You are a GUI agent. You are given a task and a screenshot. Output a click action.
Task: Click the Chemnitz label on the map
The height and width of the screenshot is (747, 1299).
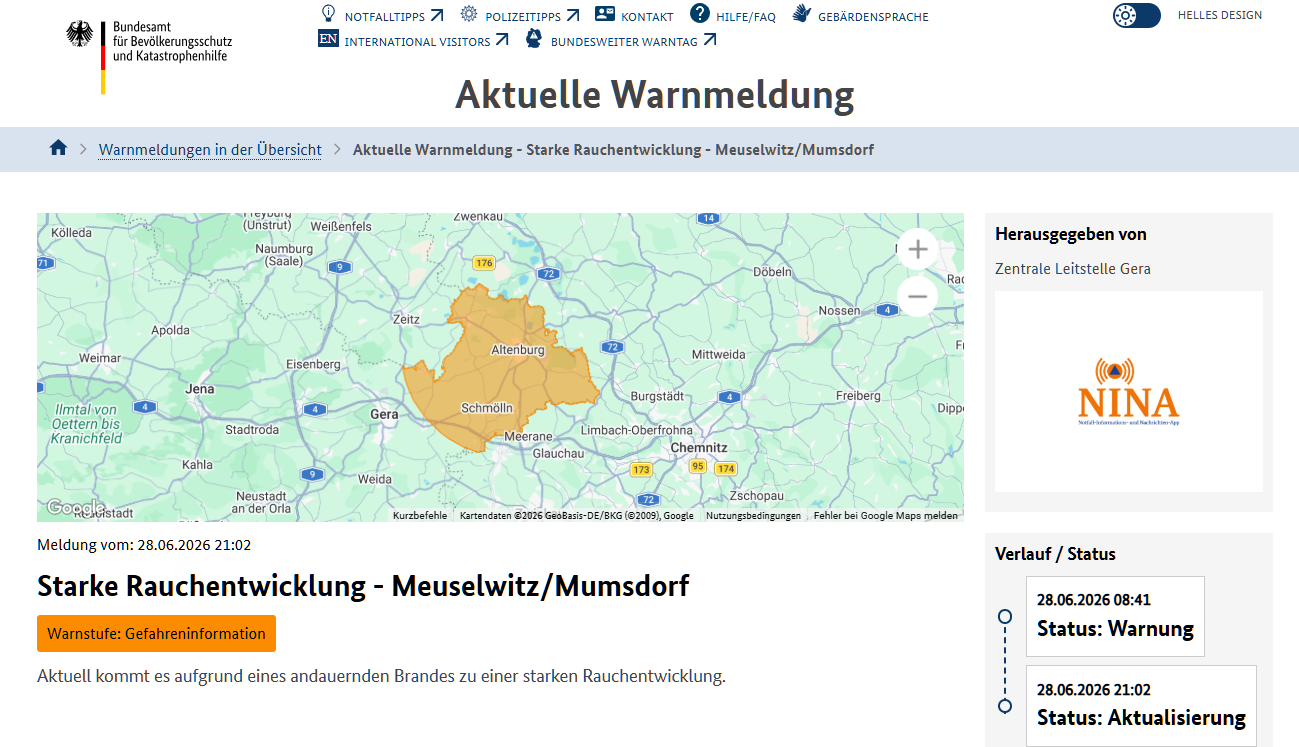pyautogui.click(x=699, y=447)
